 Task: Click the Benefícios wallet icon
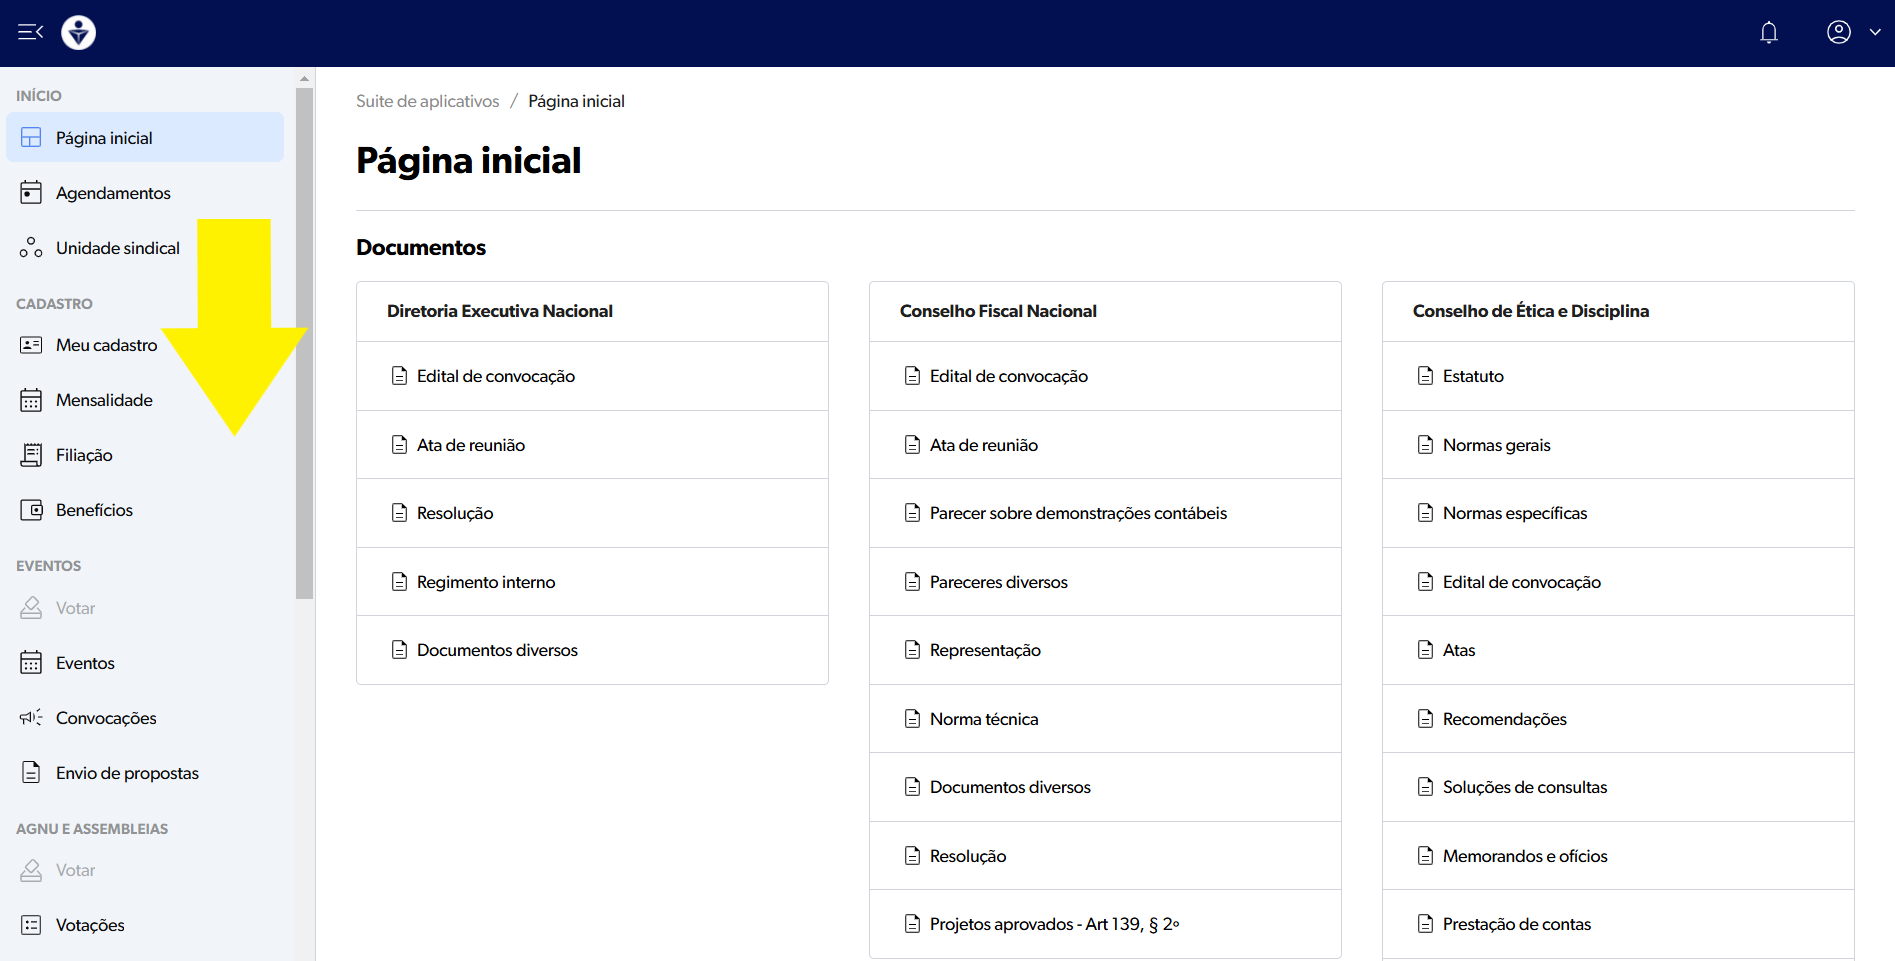[31, 510]
